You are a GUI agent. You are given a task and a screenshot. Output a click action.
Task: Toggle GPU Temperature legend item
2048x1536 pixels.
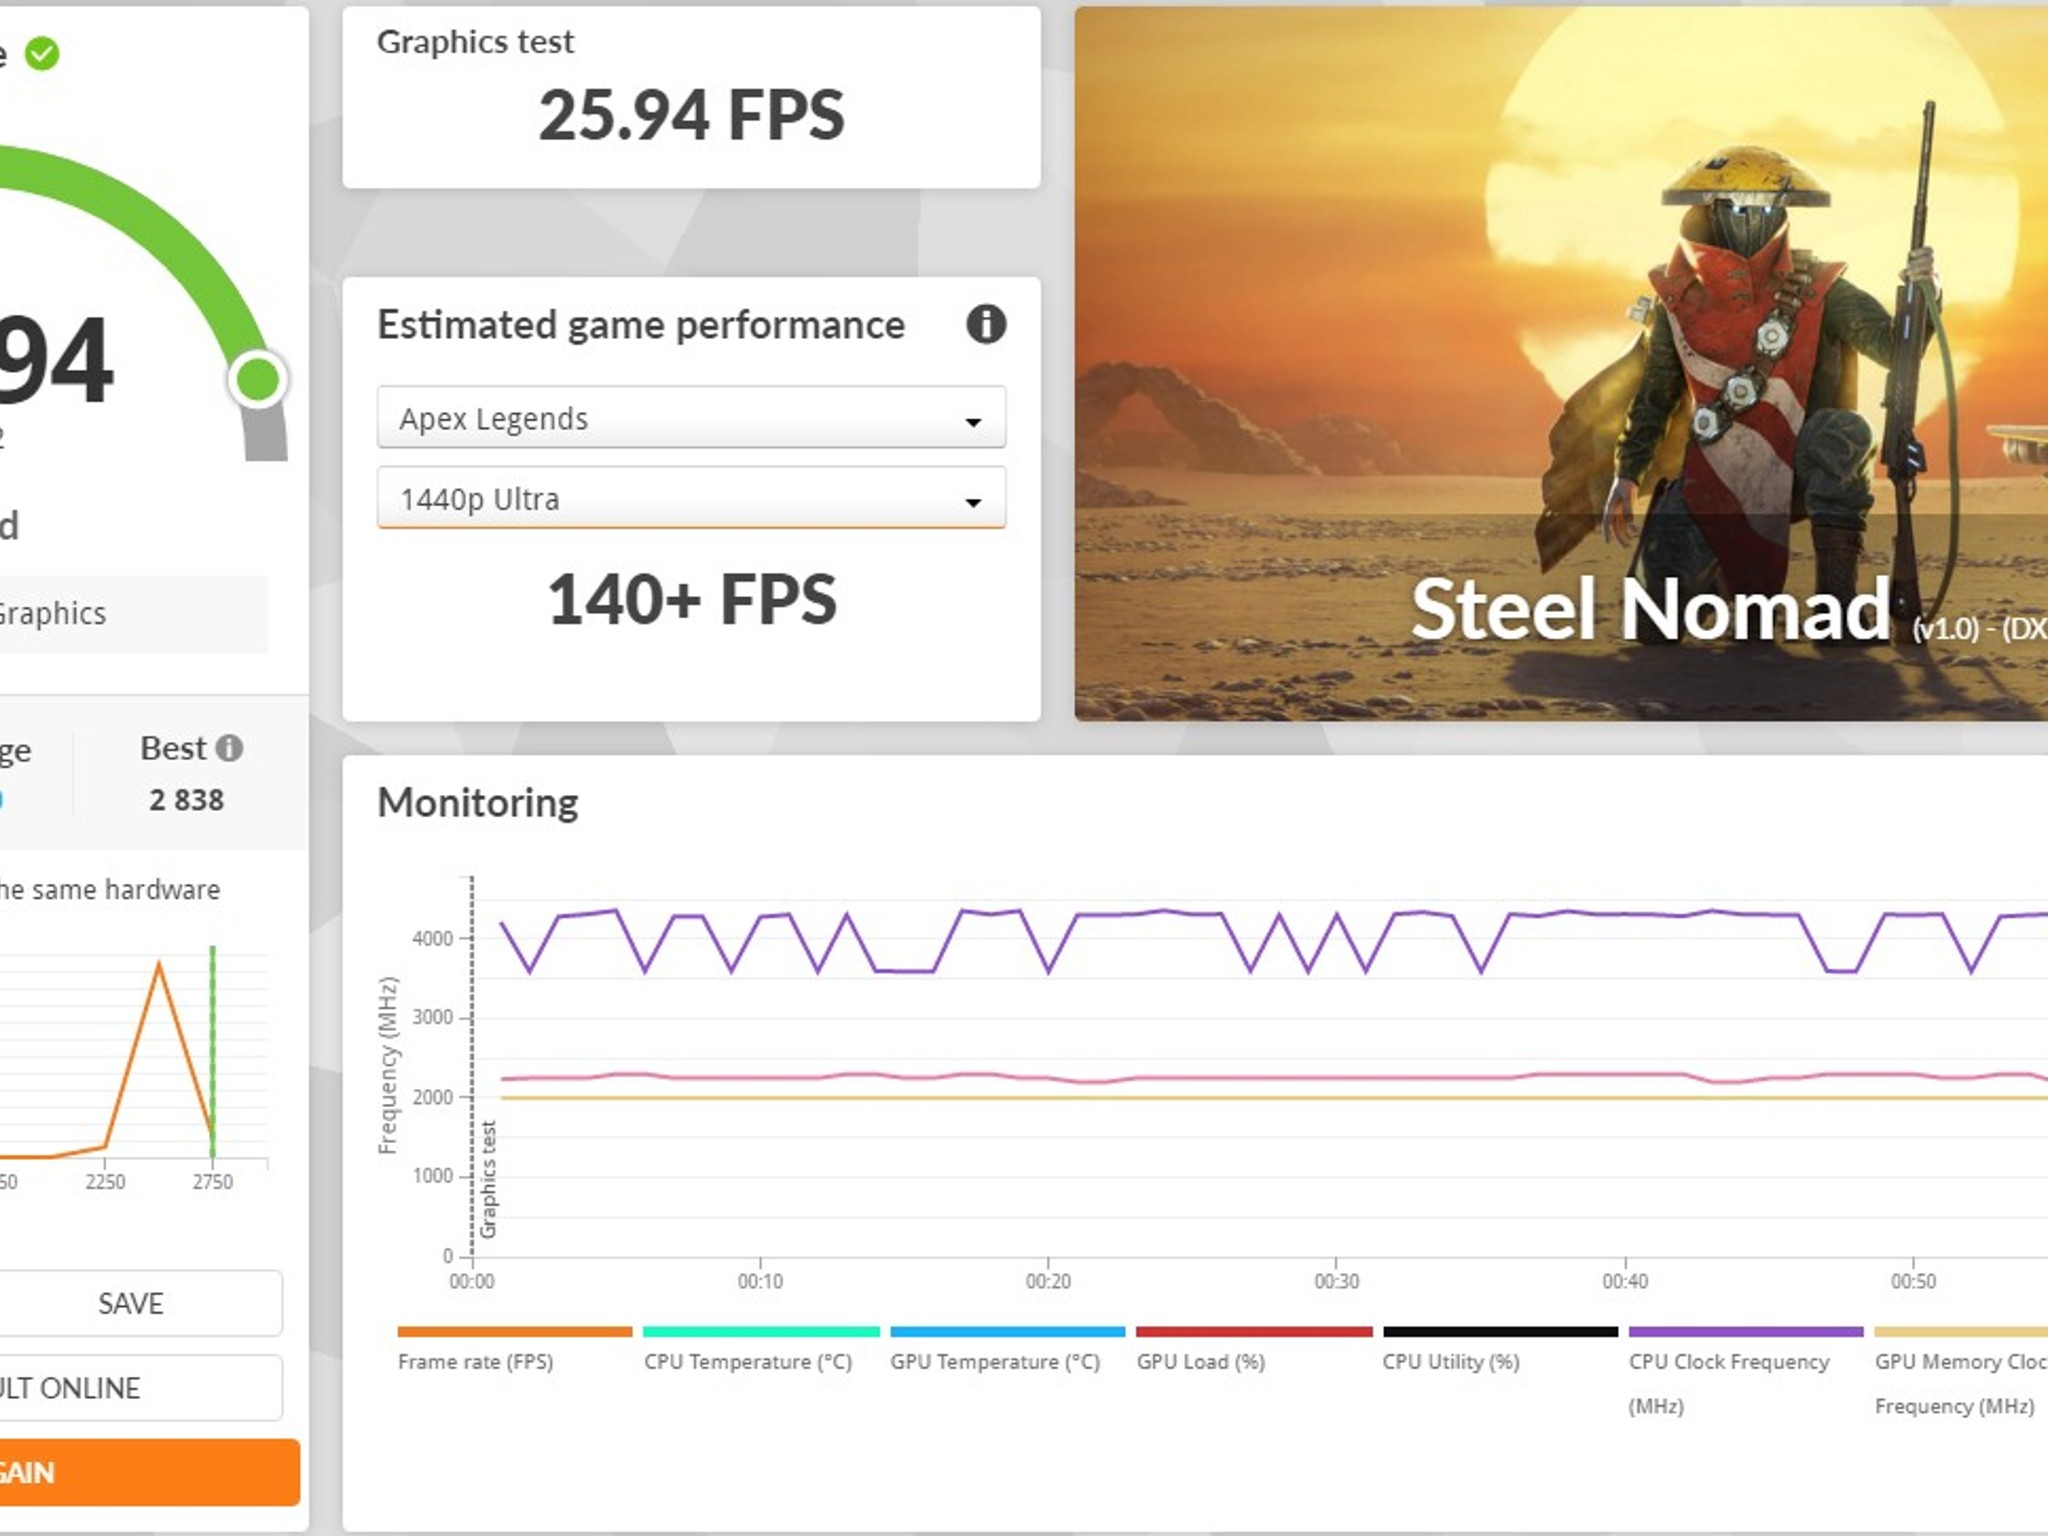click(1006, 1349)
